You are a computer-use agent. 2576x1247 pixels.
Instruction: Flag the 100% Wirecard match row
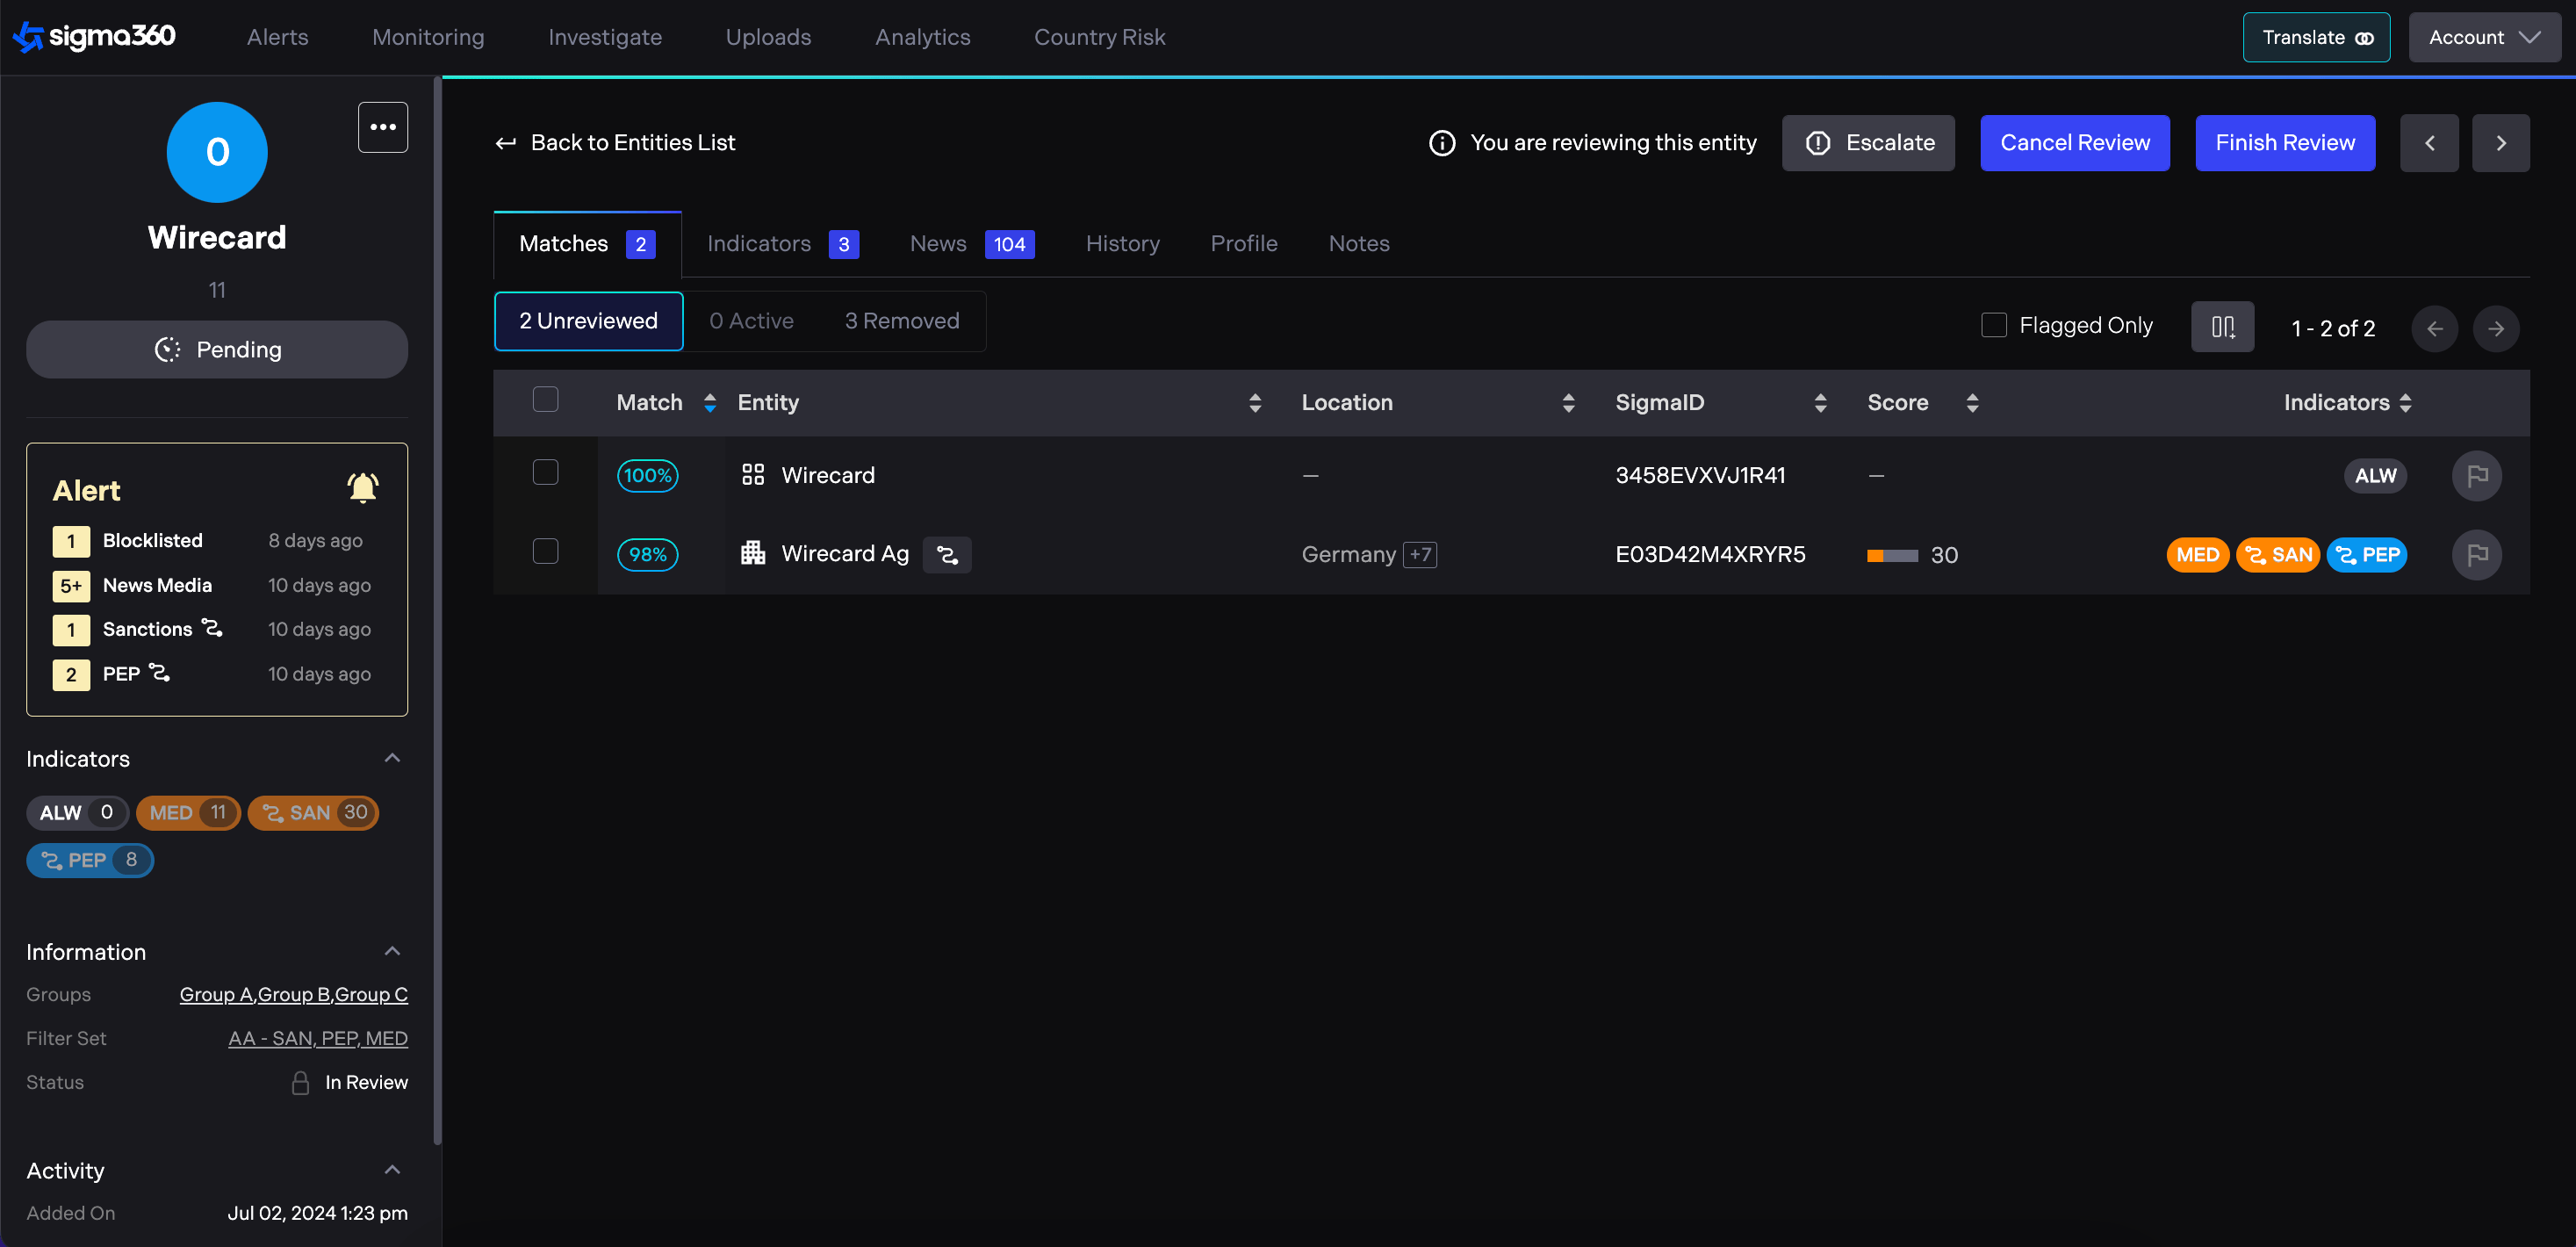(x=2476, y=476)
